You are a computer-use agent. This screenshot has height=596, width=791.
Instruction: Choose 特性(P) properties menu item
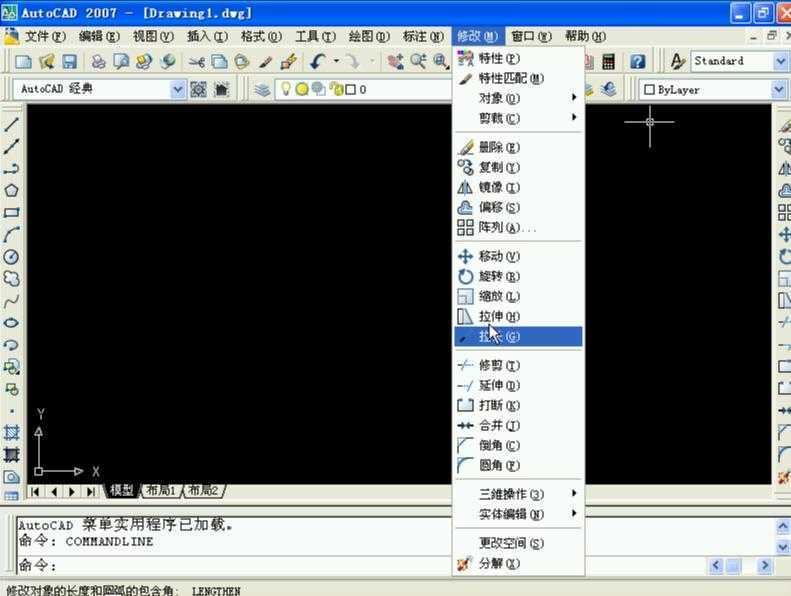tap(518, 59)
